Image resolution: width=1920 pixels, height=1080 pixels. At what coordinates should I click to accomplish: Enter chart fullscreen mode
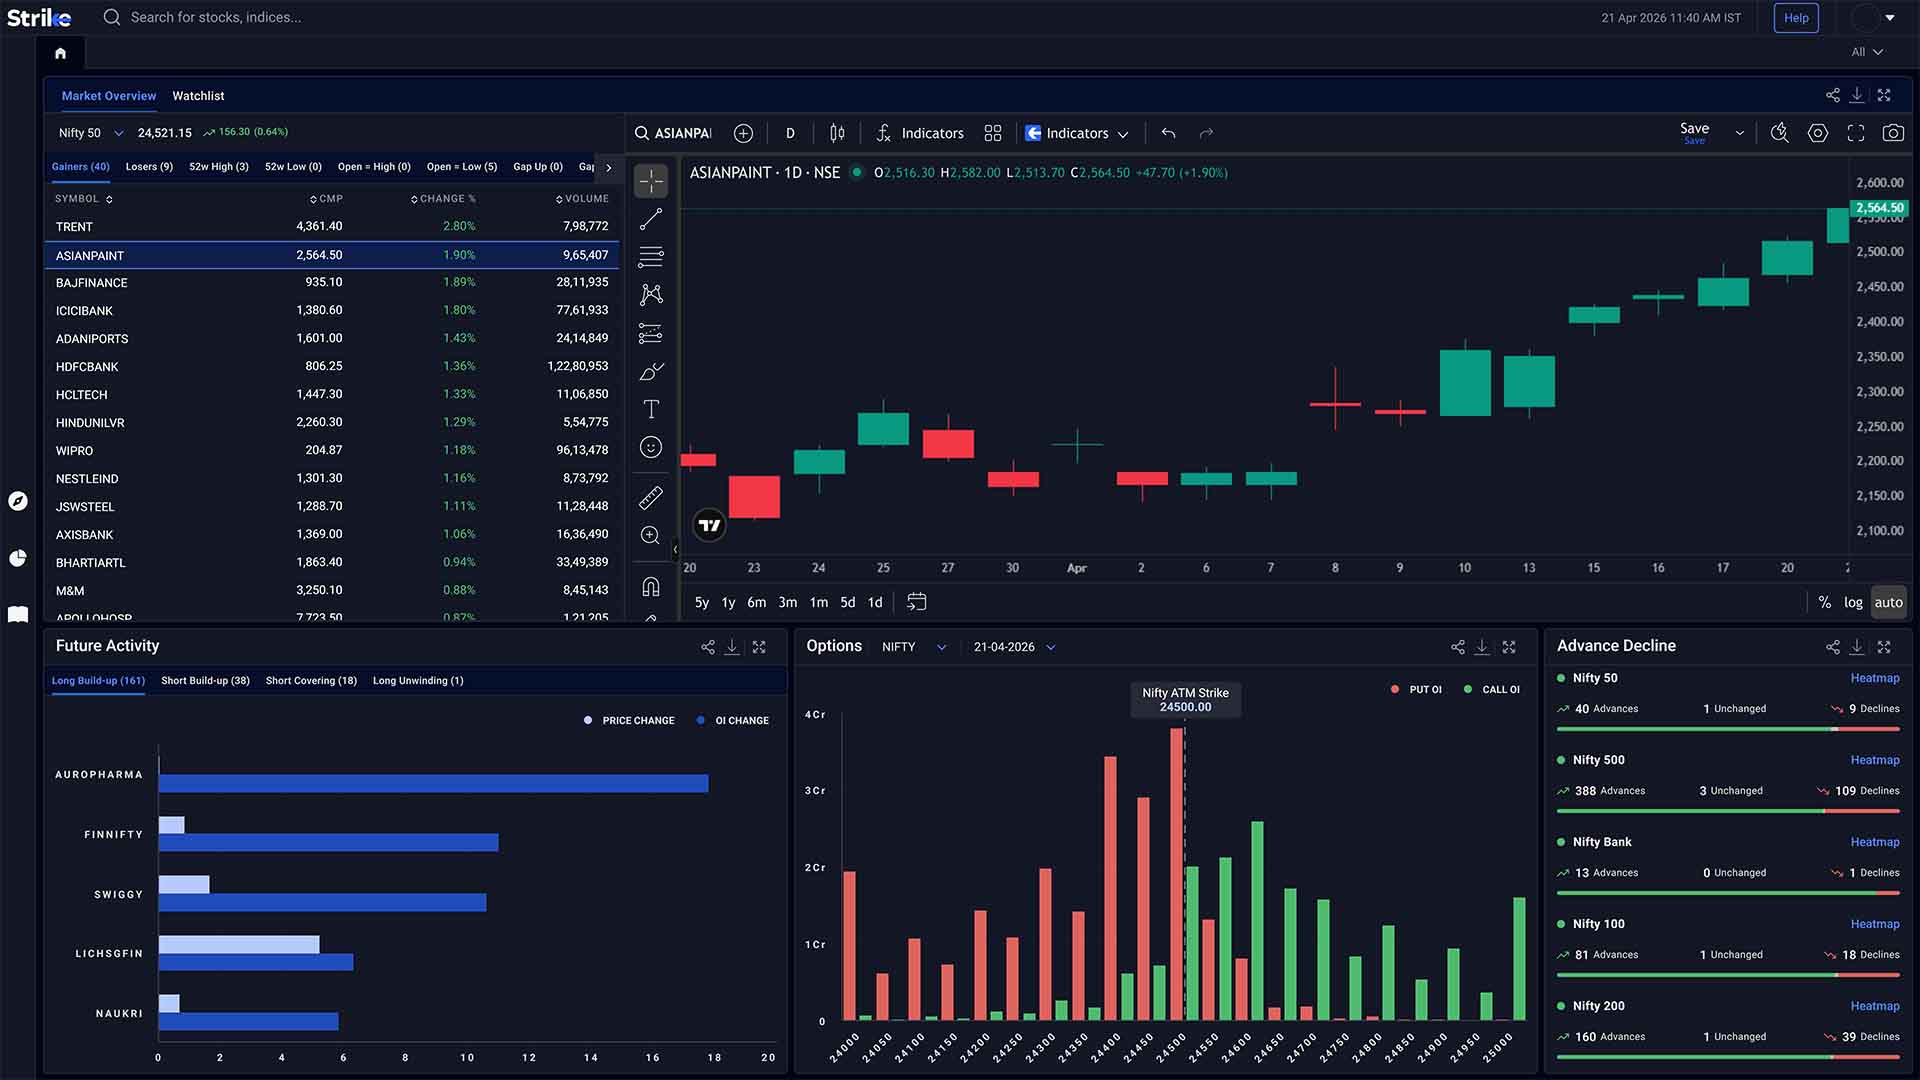pos(1856,133)
